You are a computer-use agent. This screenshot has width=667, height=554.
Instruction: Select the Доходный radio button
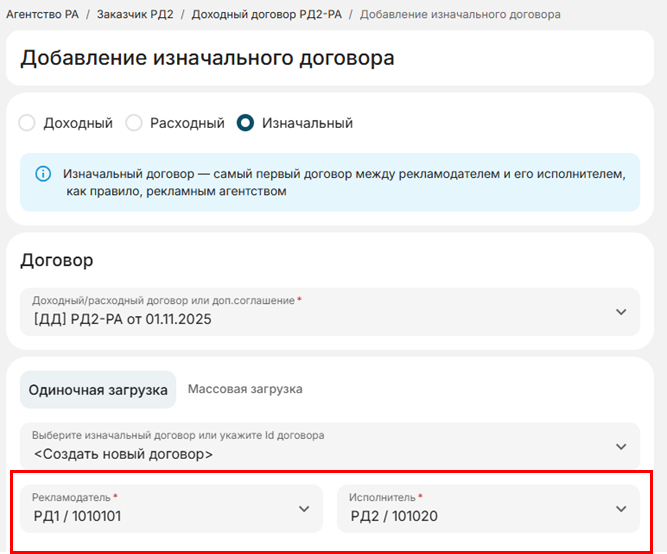pos(28,123)
